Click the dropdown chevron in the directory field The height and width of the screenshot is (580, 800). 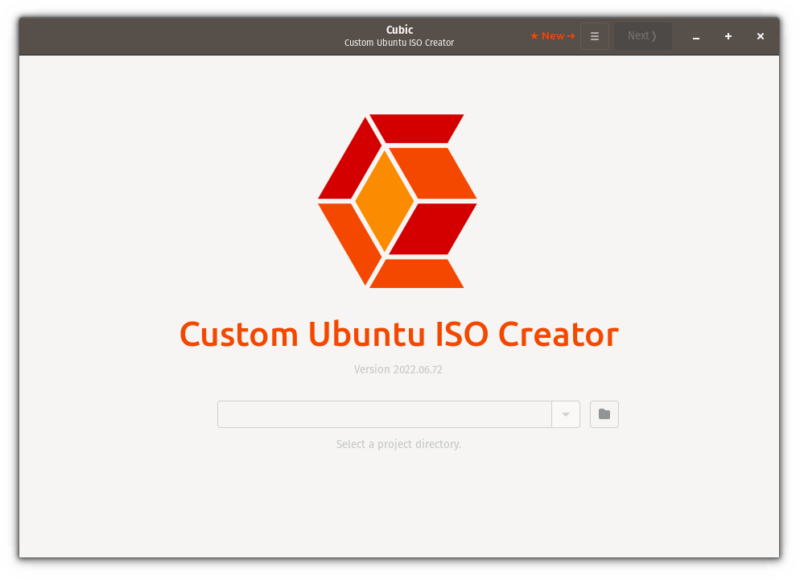tap(565, 413)
